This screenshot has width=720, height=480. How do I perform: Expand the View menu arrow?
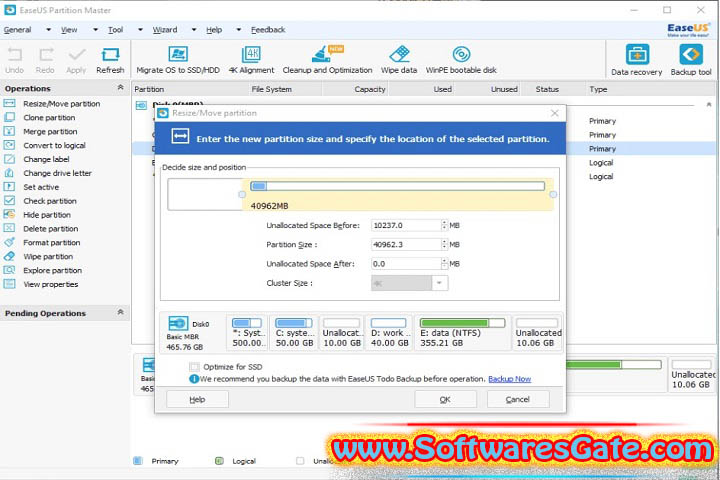tap(95, 29)
